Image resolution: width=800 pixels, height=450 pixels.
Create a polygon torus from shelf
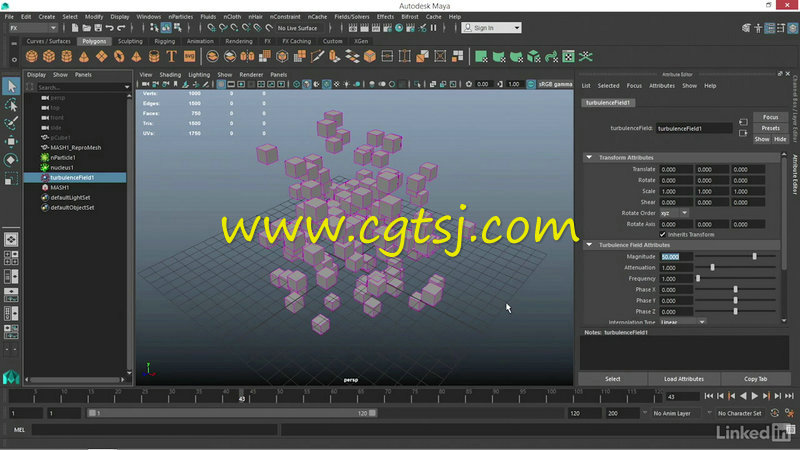[119, 57]
